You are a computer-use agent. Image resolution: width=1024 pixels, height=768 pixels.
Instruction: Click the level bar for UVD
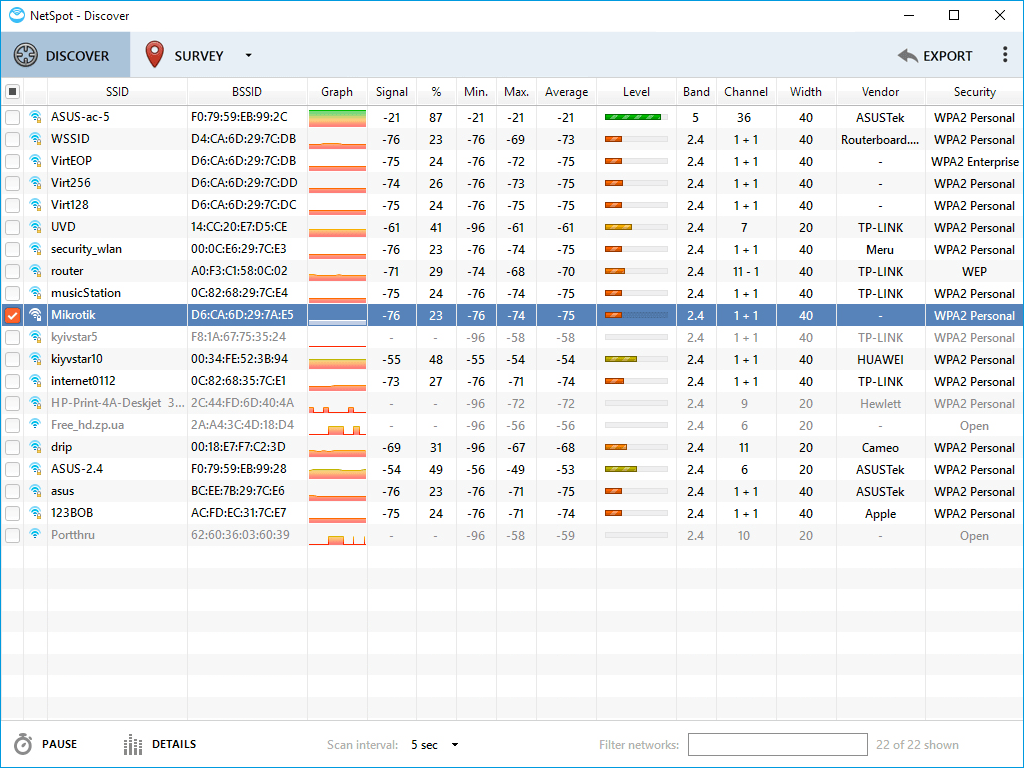pyautogui.click(x=636, y=227)
